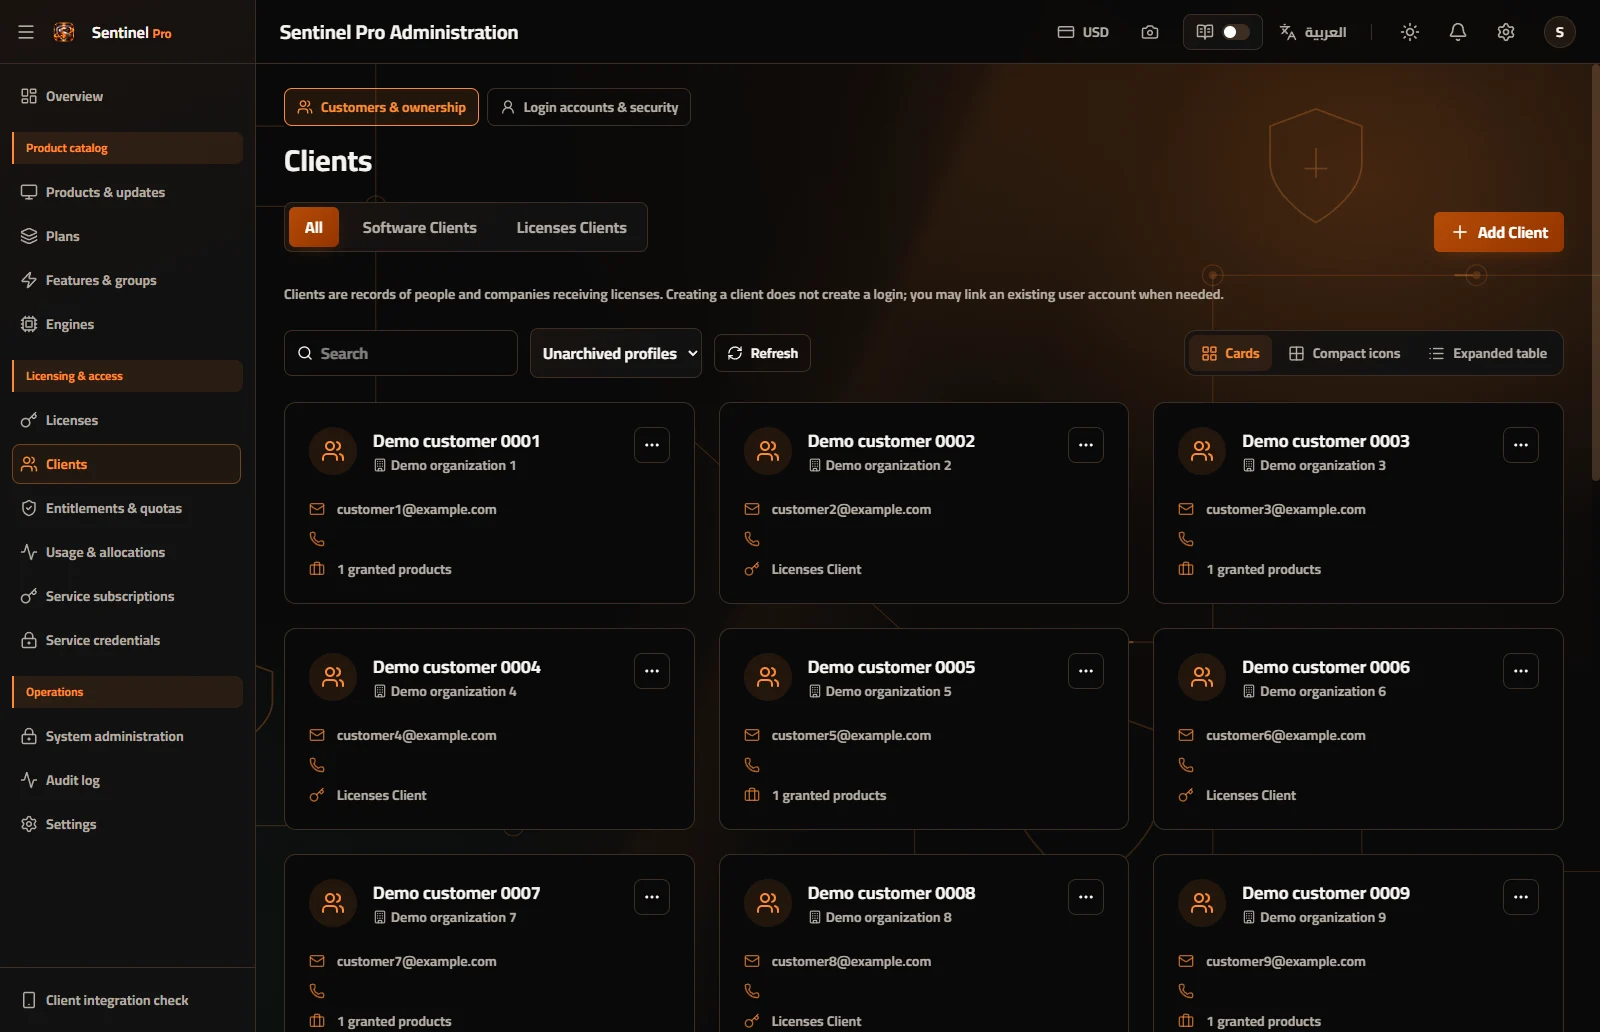
Task: Open the camera screenshot icon
Action: coord(1150,32)
